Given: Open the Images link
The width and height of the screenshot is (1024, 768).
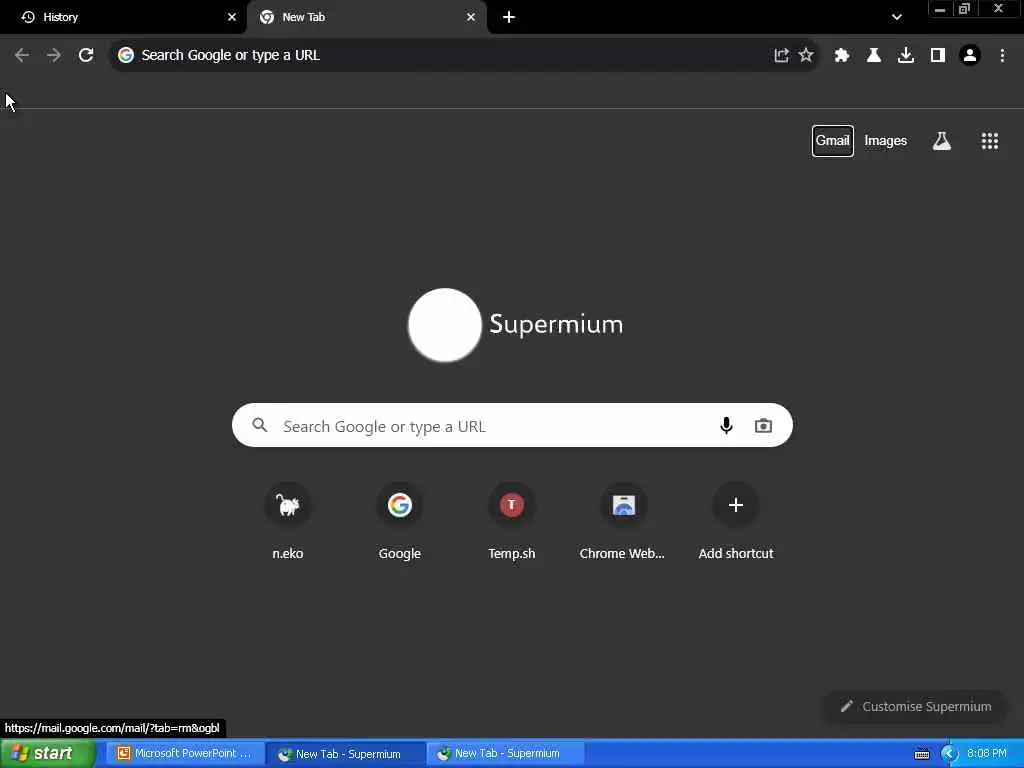Looking at the screenshot, I should (x=886, y=140).
